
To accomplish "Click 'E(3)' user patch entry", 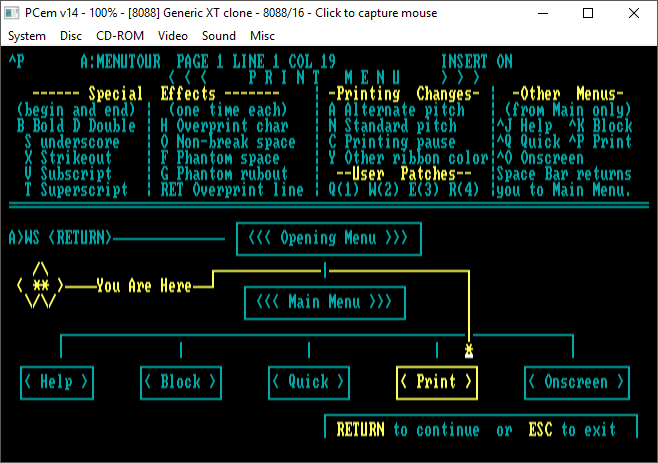I will click(x=424, y=190).
